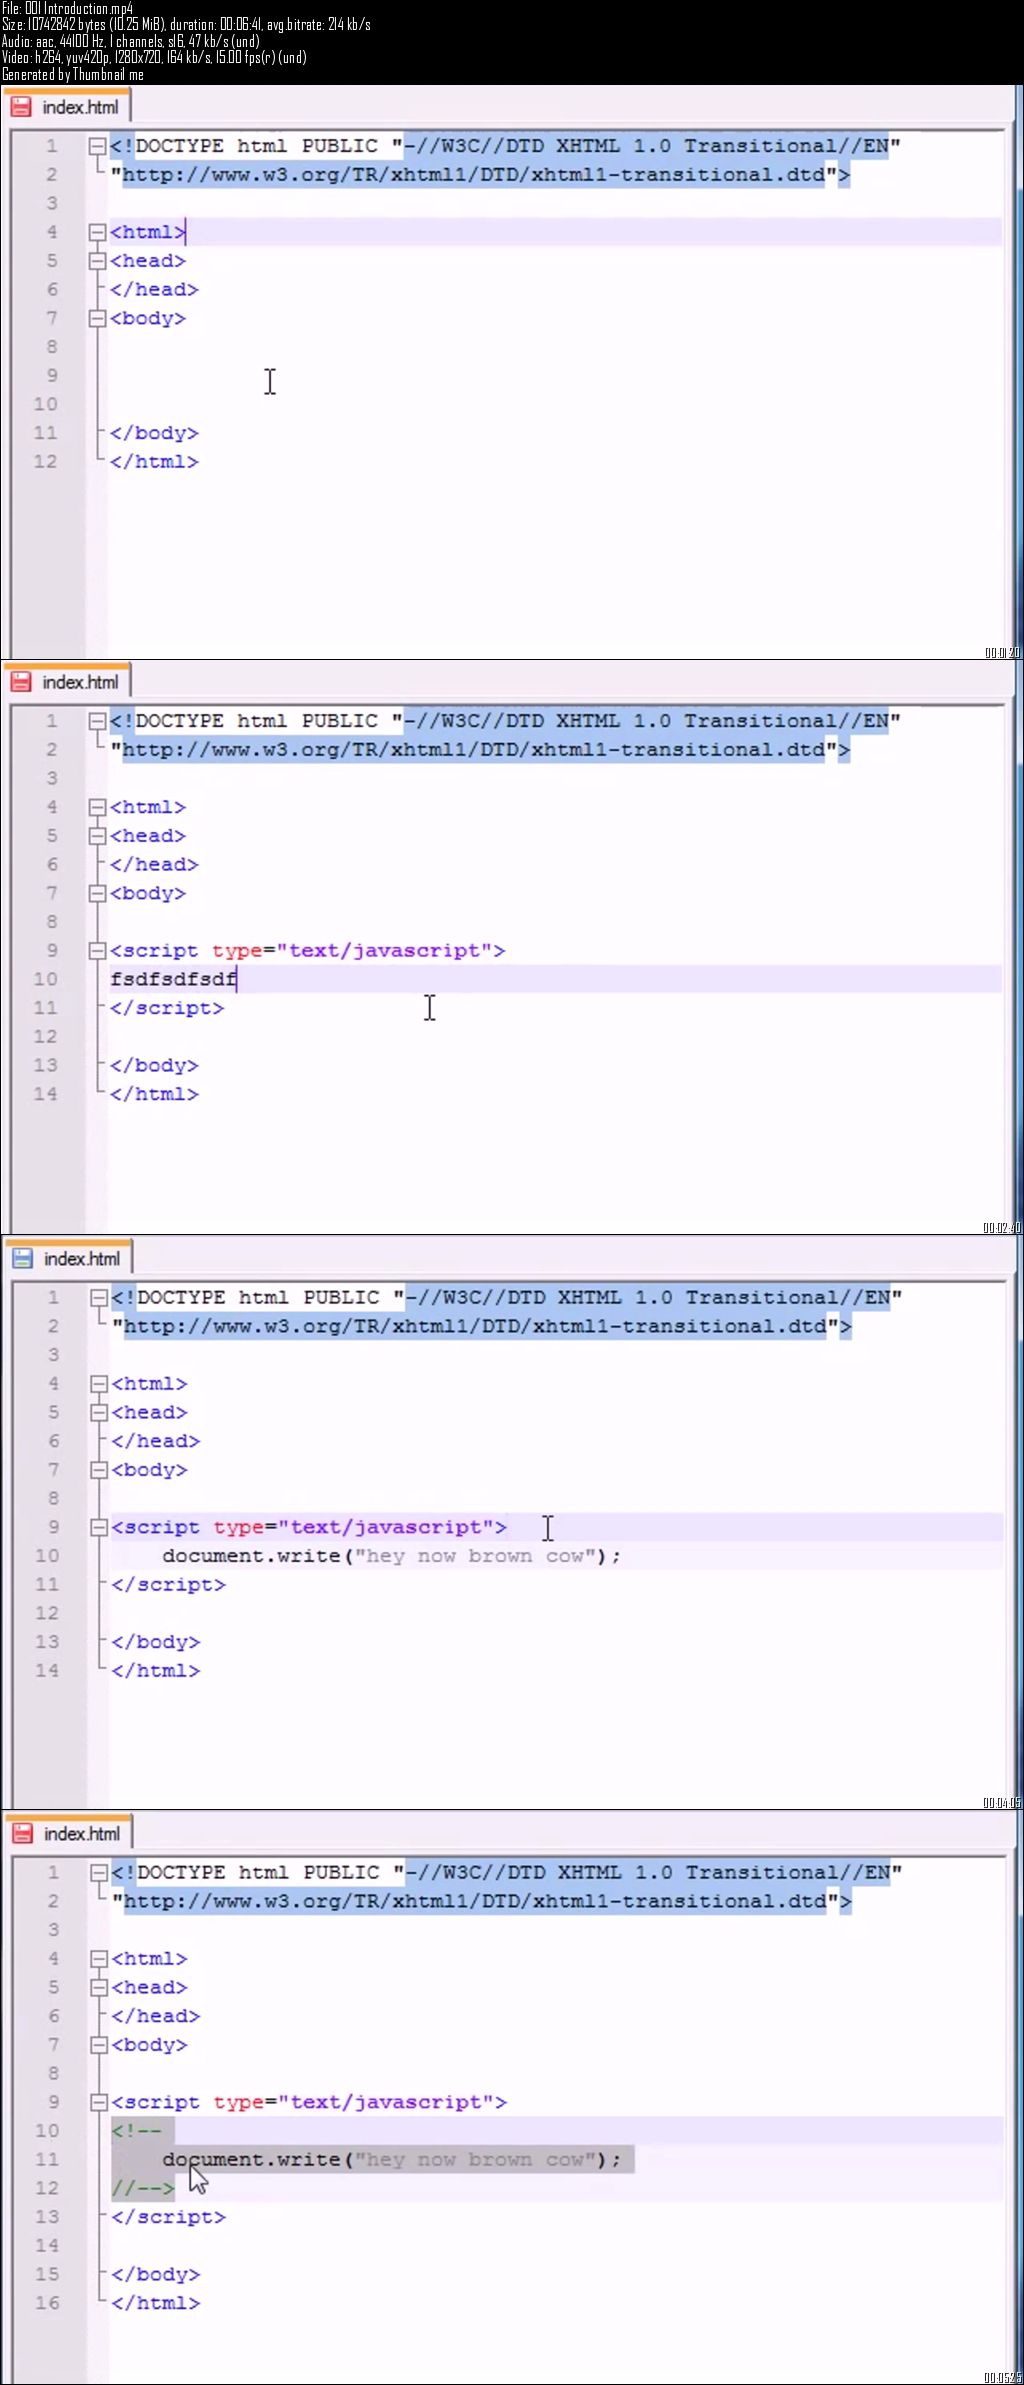Click the opening comment marker <!-- on line 10
Screen dimensions: 1024x2385
click(136, 2131)
